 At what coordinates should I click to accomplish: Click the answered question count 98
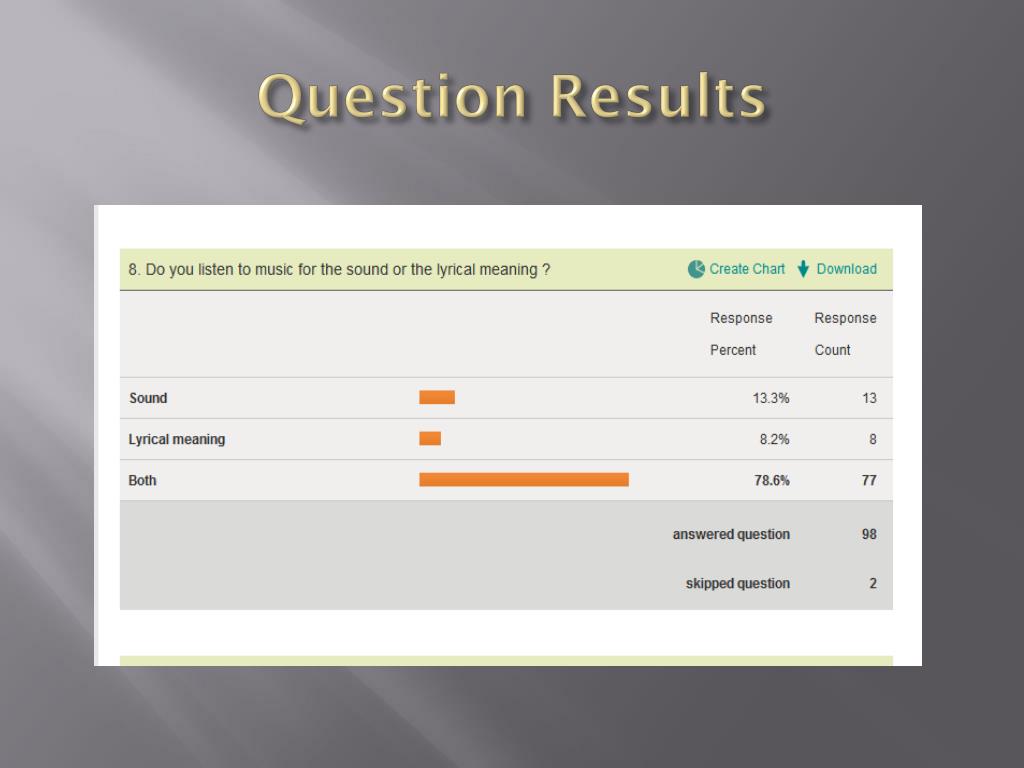(869, 534)
